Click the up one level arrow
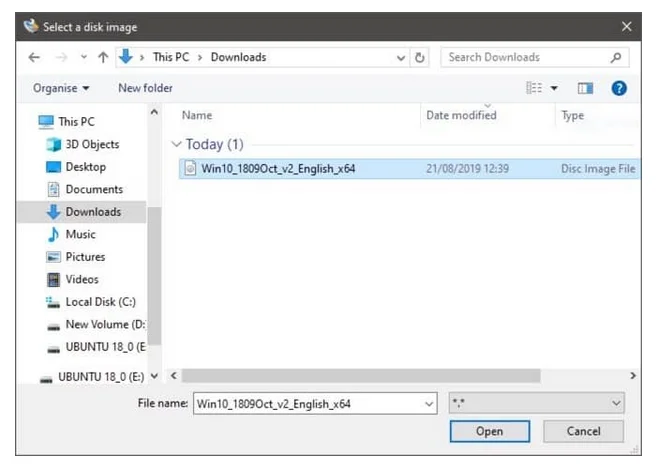Image resolution: width=657 pixels, height=470 pixels. (102, 57)
